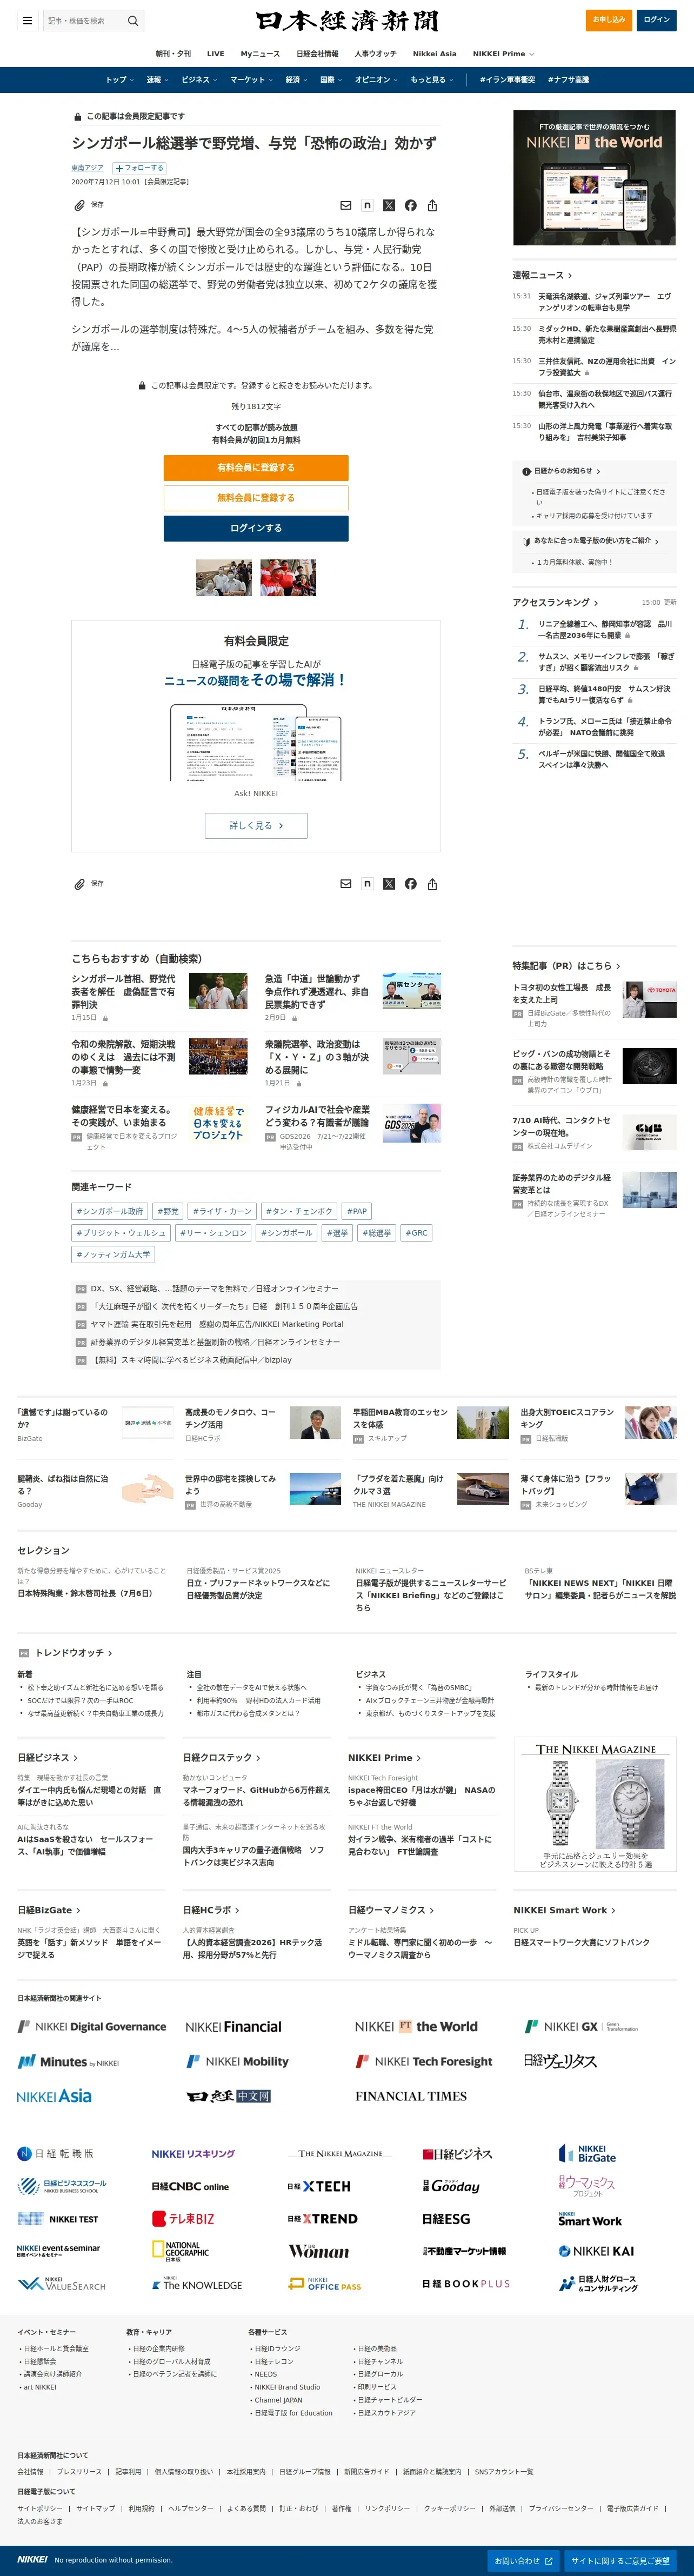Image resolution: width=694 pixels, height=2576 pixels.
Task: Open the 日経BOOKPLUS logo link
Action: 466,2284
